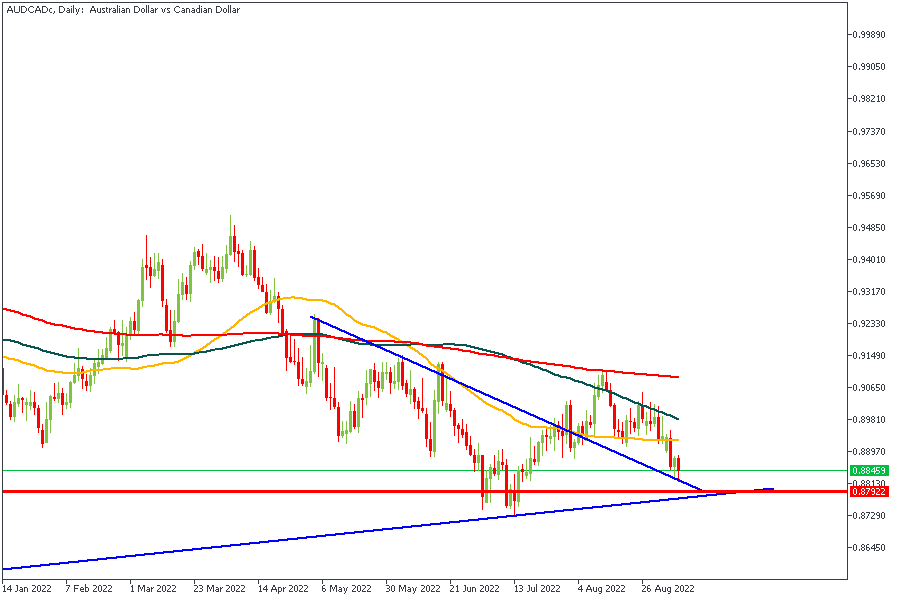This screenshot has height=600, width=900.
Task: Click the 14 Jan 2022 date label
Action: pyautogui.click(x=26, y=589)
